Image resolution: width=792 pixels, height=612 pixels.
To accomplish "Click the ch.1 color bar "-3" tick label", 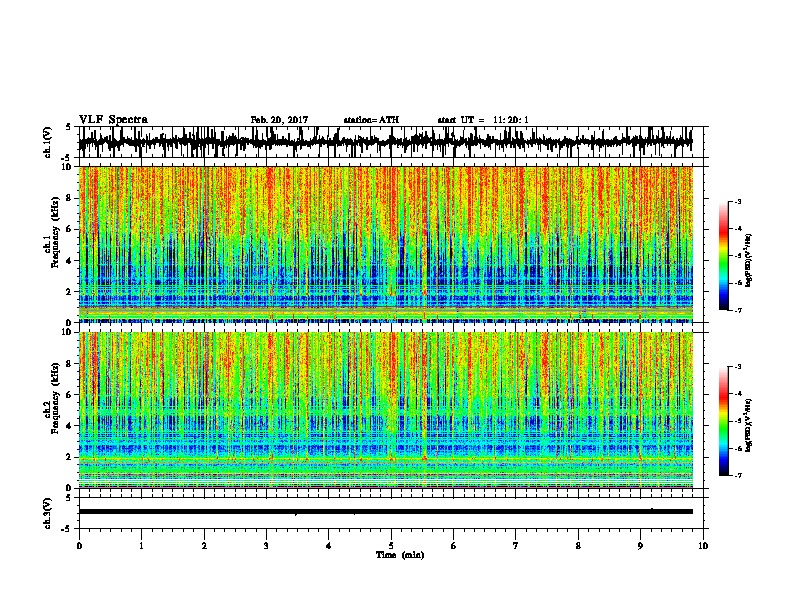I will 738,201.
